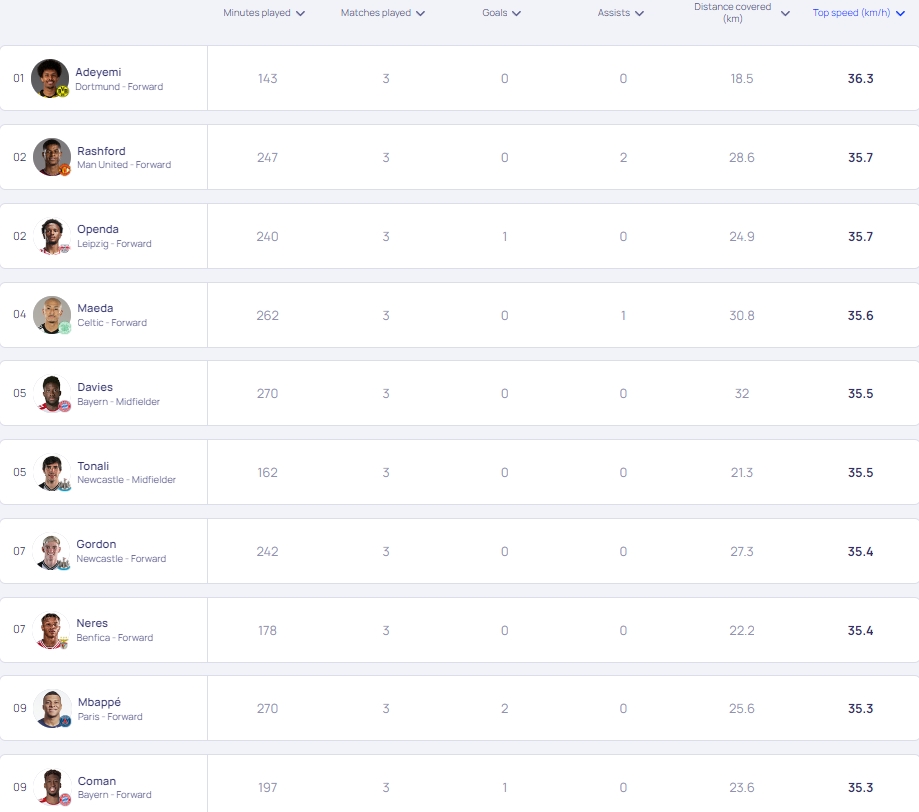The height and width of the screenshot is (812, 919).
Task: Sort by Minutes played column
Action: [x=264, y=13]
